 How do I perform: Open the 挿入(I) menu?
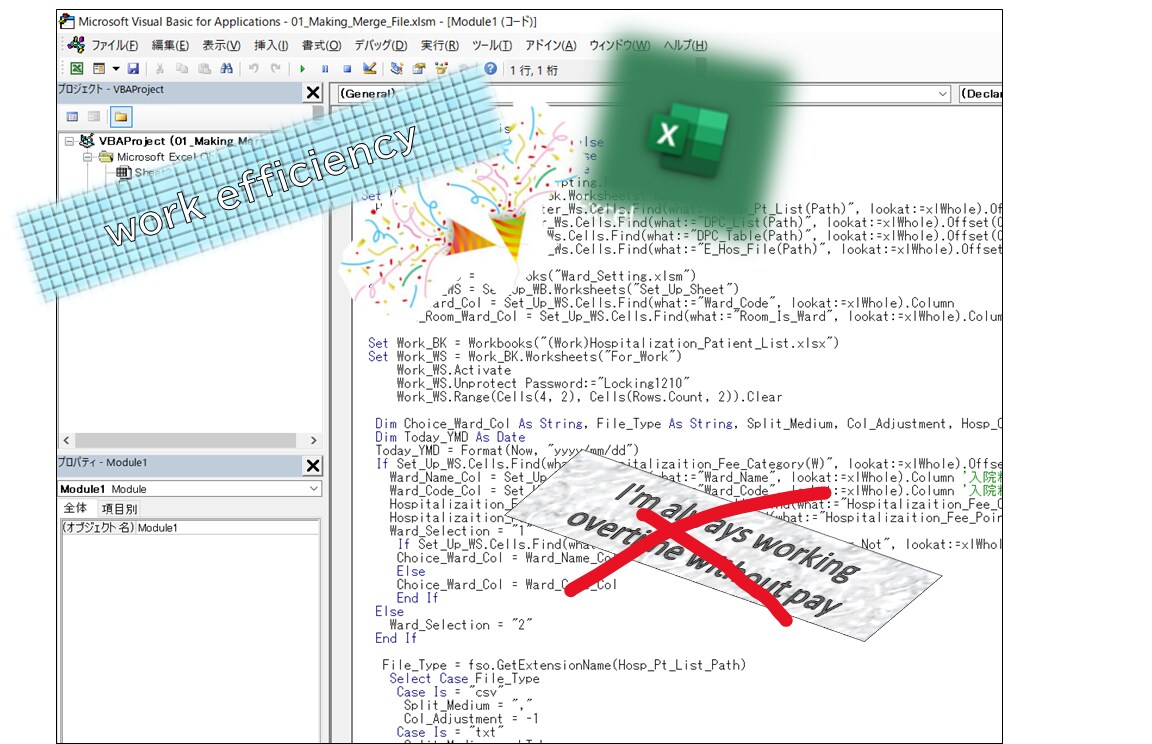(x=271, y=46)
